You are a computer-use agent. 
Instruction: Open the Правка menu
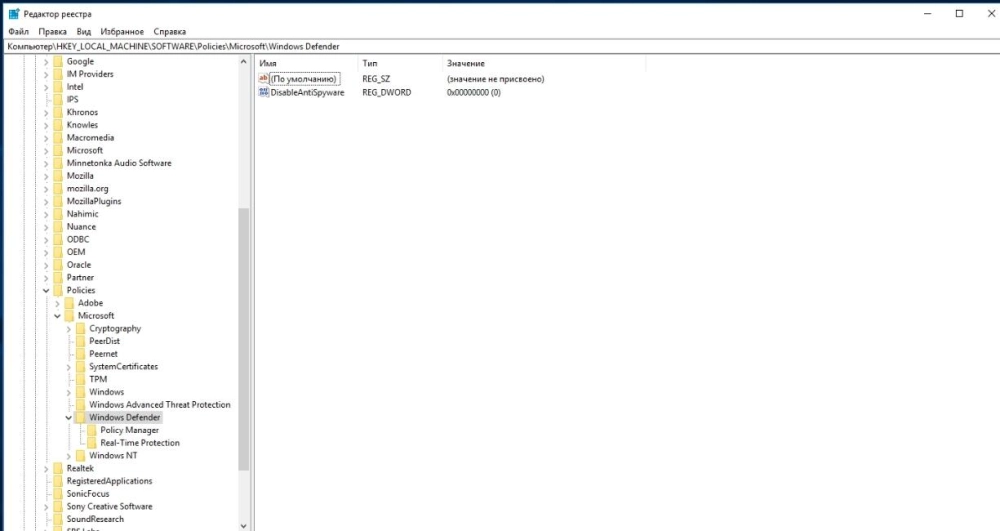[x=52, y=31]
